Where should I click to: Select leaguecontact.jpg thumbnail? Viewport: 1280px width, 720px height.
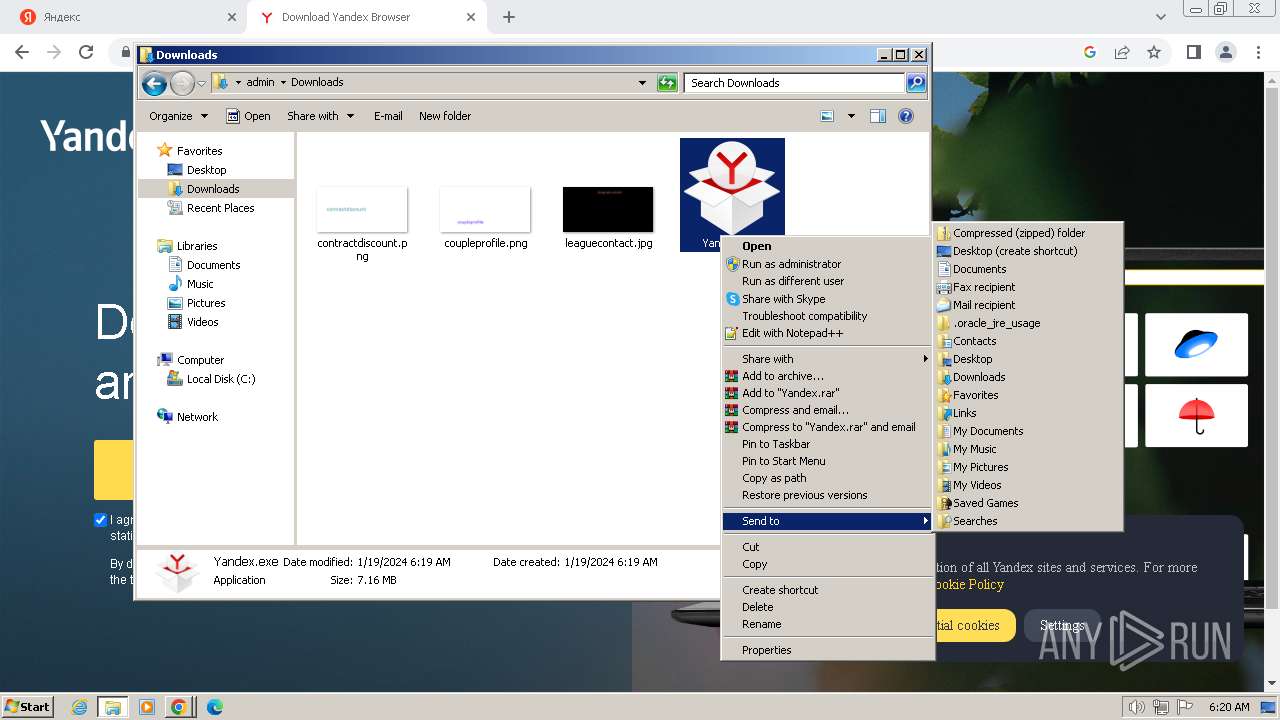(608, 210)
